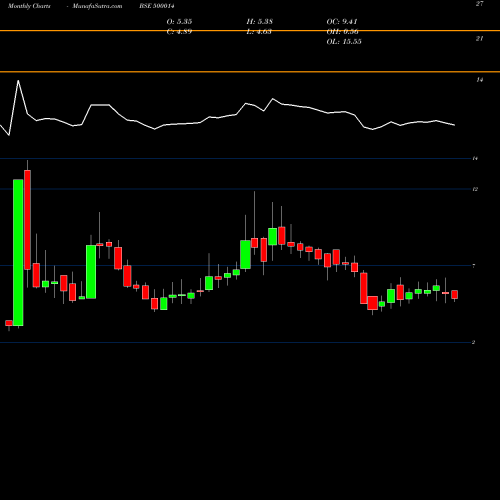Click the last red candlestick on the right

point(455,294)
